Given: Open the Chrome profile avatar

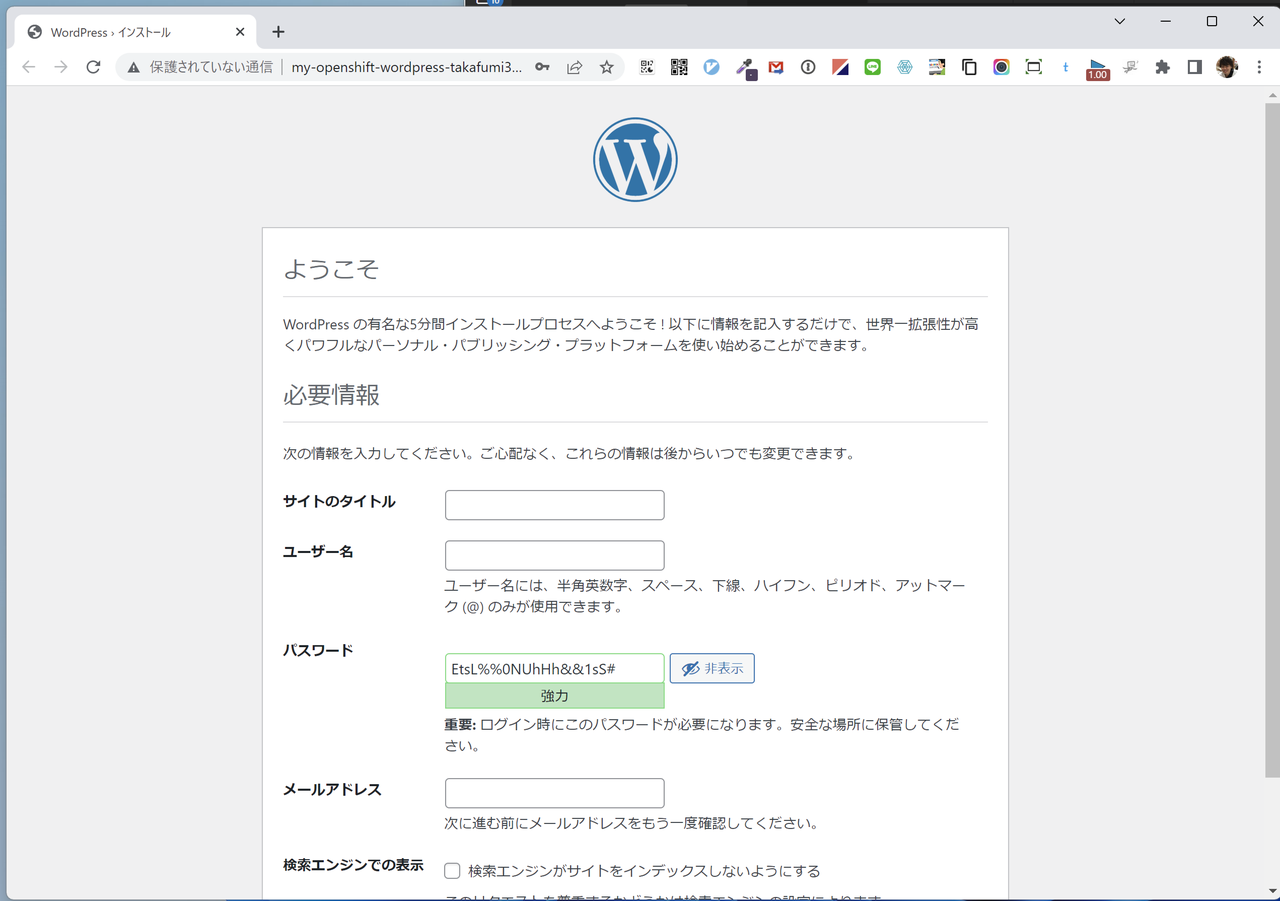Looking at the screenshot, I should pyautogui.click(x=1227, y=67).
